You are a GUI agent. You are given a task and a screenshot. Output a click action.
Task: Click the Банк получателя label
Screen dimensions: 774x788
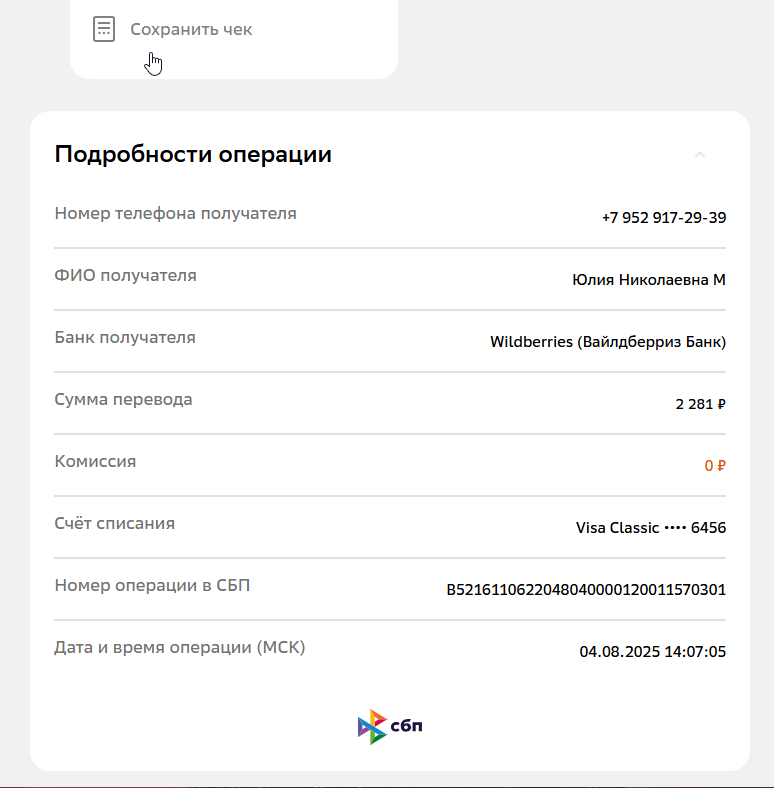pyautogui.click(x=125, y=337)
